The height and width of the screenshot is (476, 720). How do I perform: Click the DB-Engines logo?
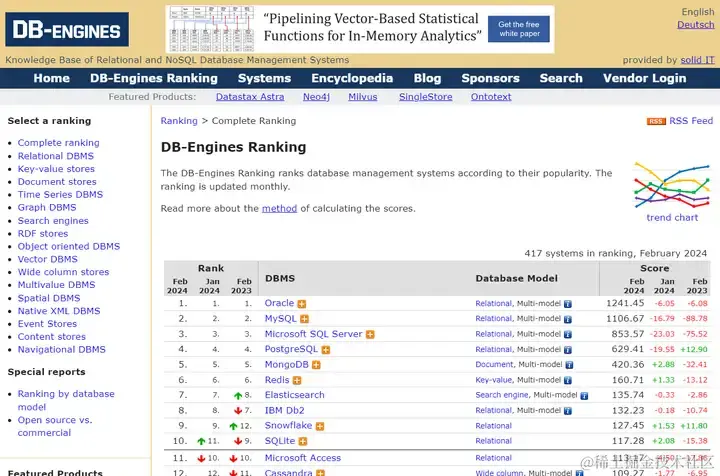[x=67, y=29]
